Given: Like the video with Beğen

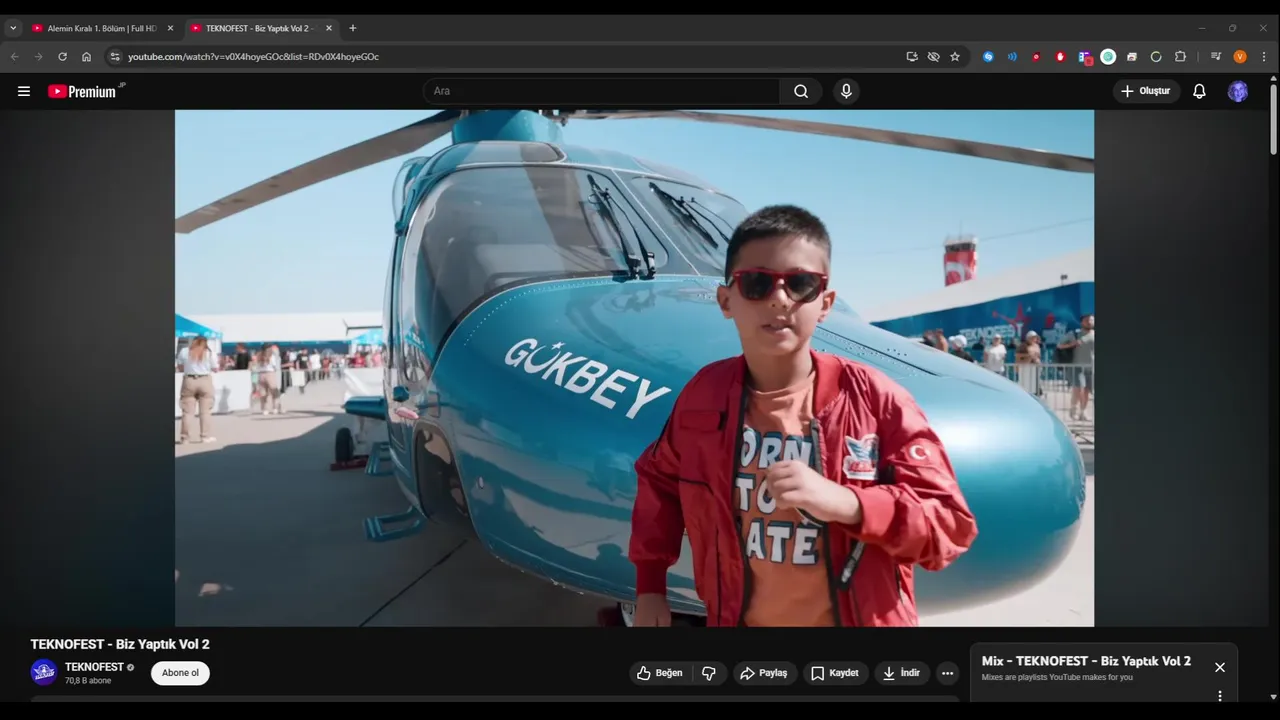Looking at the screenshot, I should coord(659,673).
